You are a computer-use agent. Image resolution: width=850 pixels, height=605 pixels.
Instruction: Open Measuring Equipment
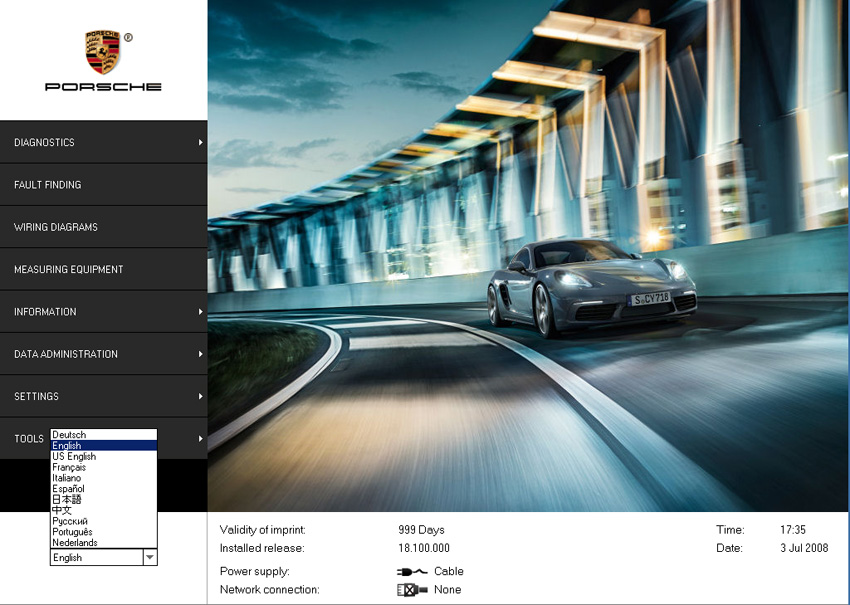[x=104, y=269]
